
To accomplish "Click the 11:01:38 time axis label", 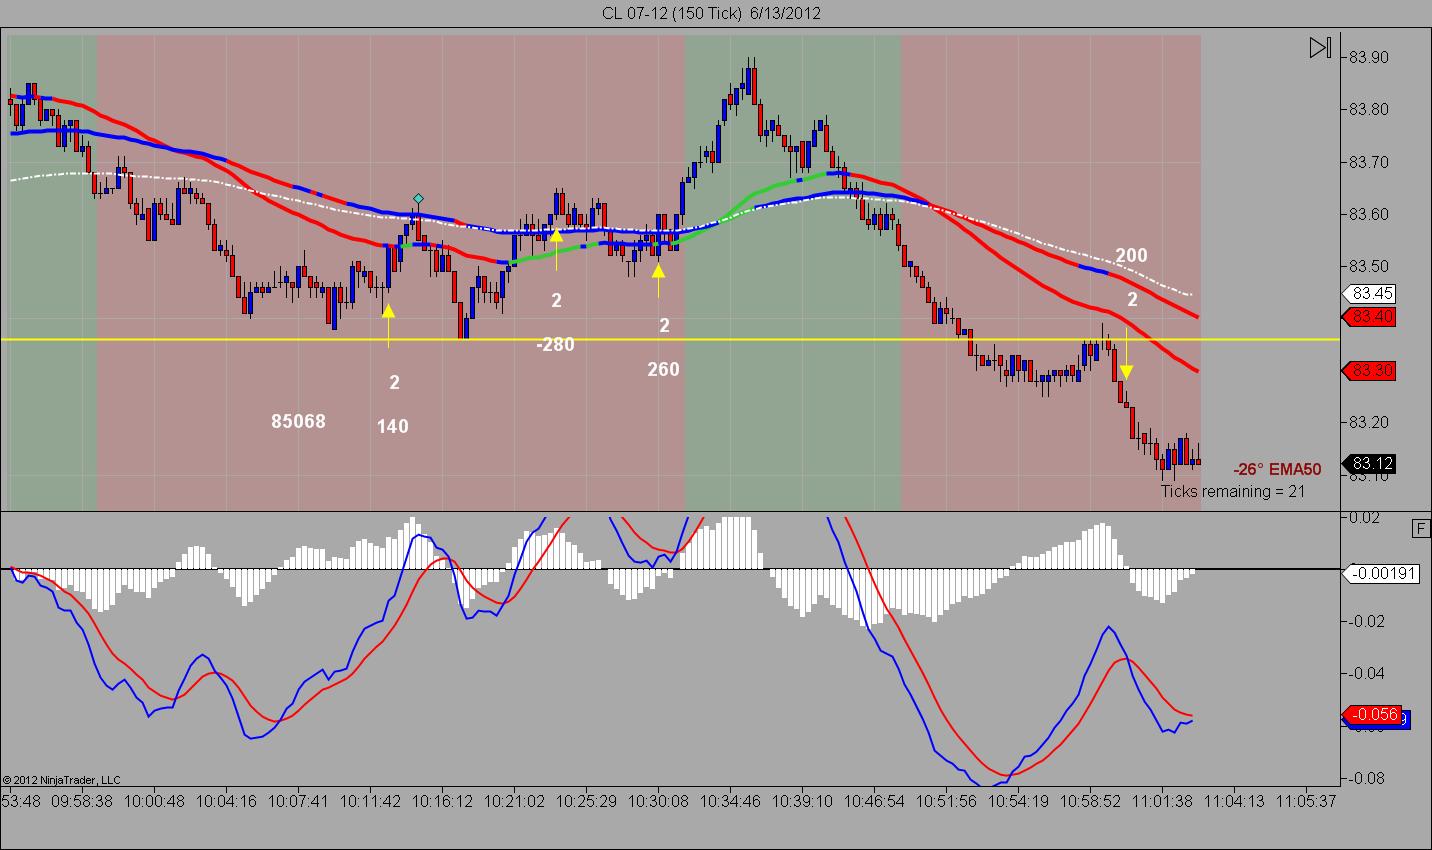I will pos(1164,801).
